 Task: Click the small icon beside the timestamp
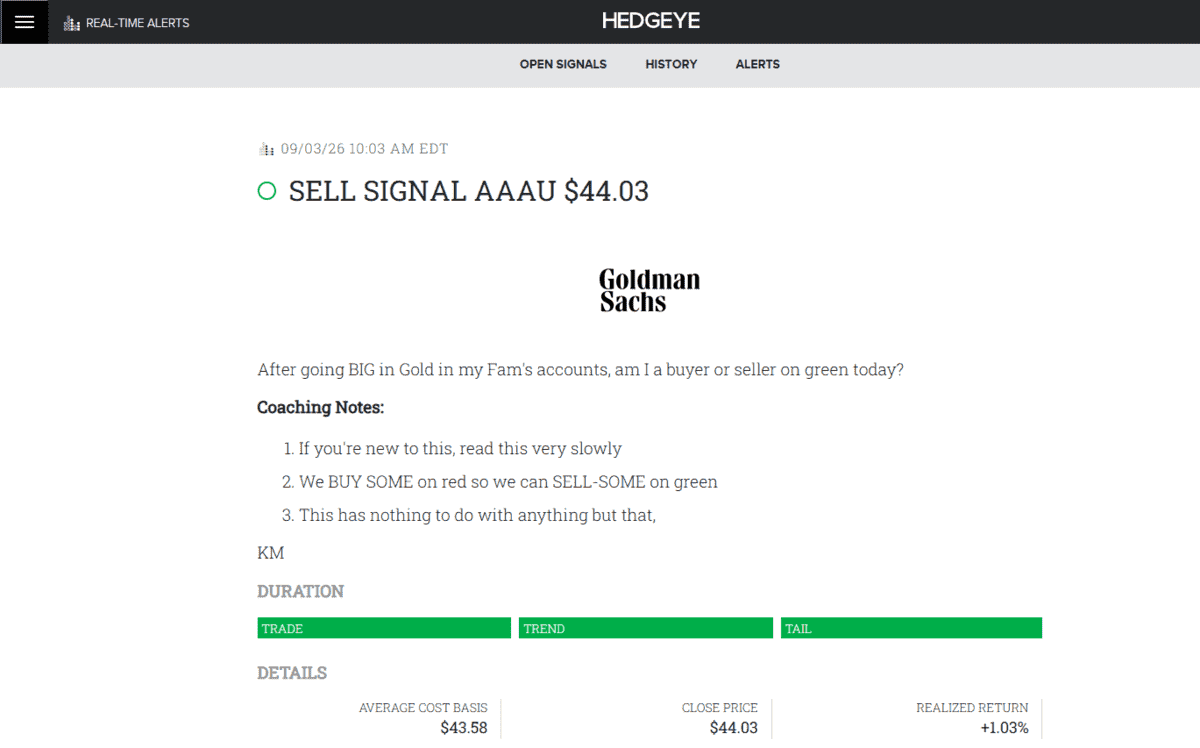point(266,149)
